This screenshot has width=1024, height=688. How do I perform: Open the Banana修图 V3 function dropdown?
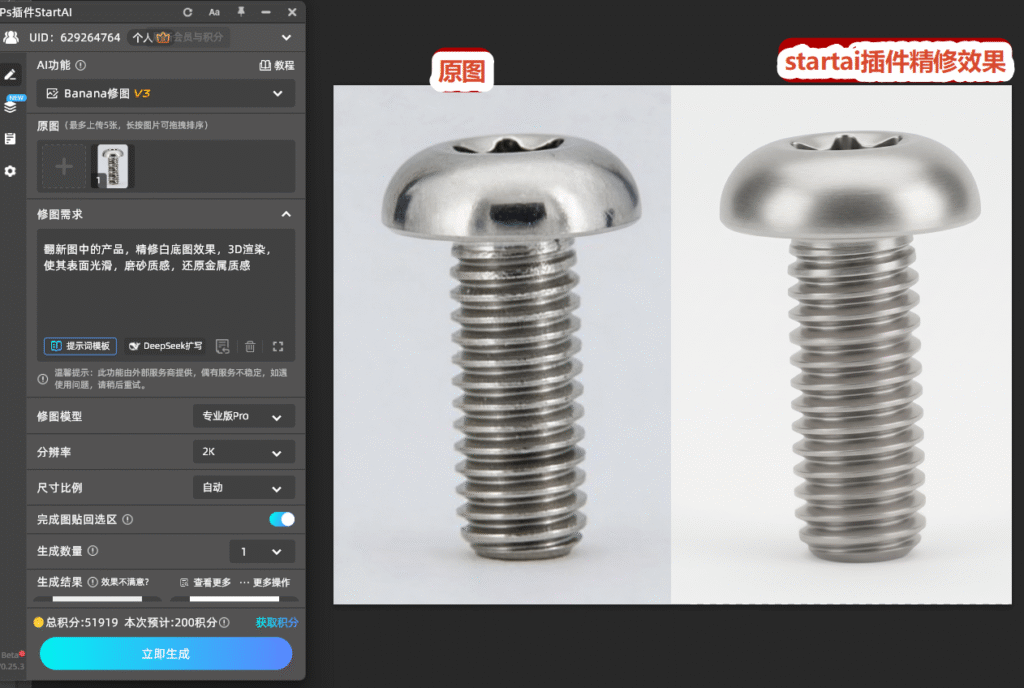coord(165,93)
